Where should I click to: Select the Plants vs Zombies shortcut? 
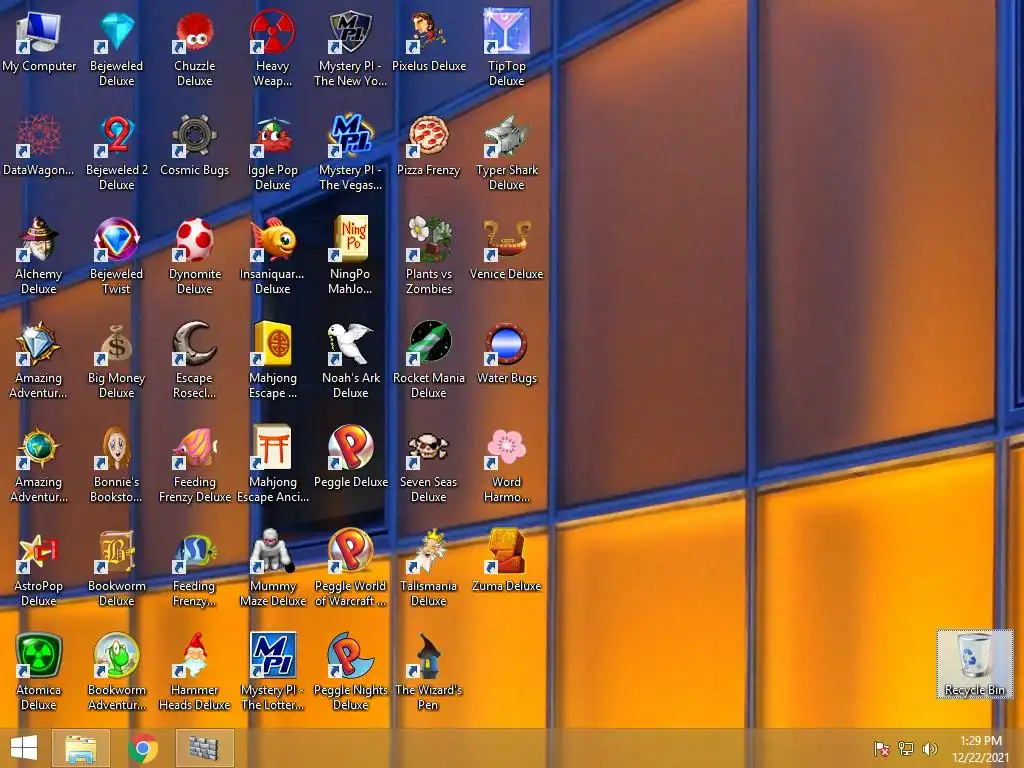tap(428, 255)
